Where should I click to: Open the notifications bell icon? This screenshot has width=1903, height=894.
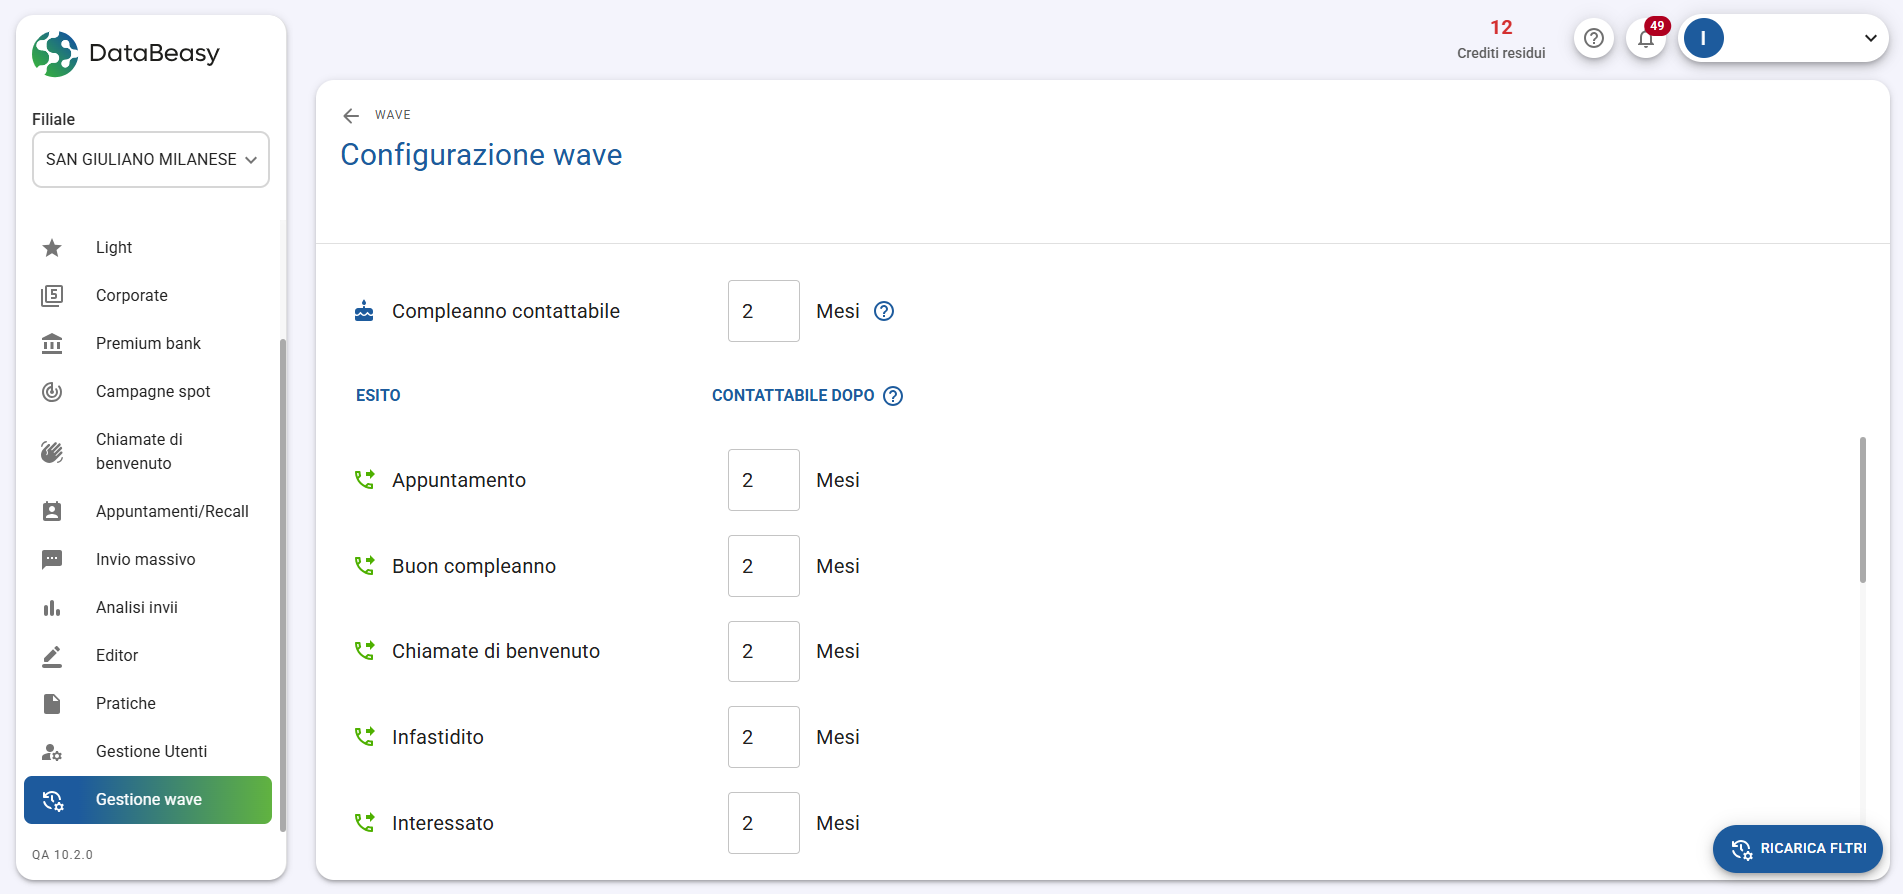click(x=1646, y=39)
